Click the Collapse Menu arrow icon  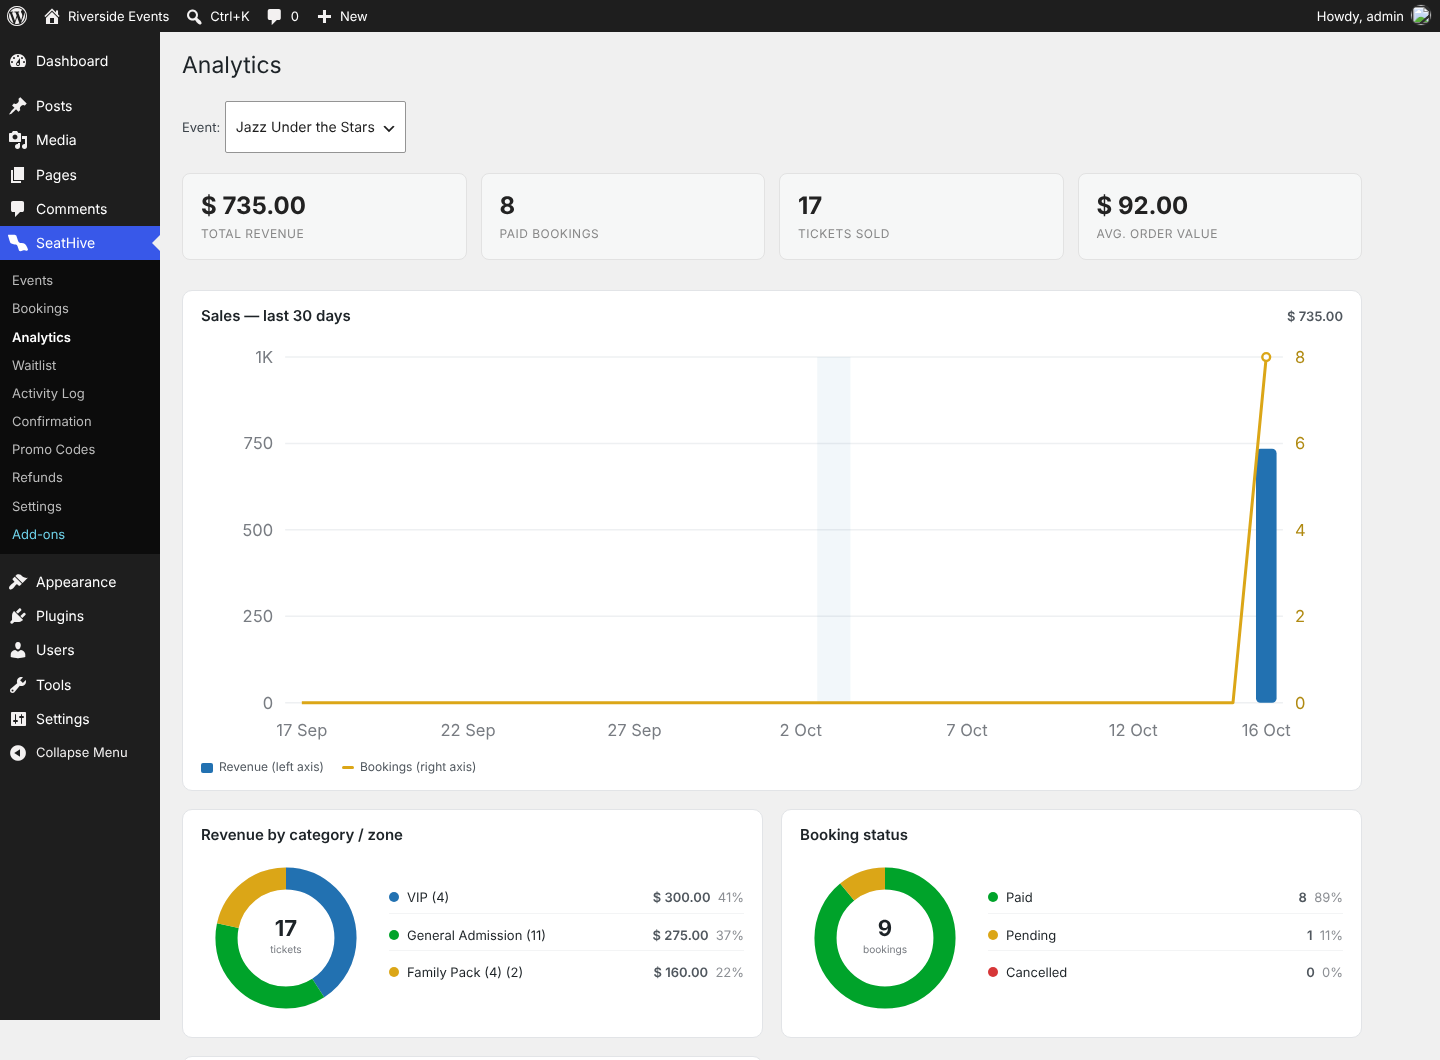(x=18, y=753)
